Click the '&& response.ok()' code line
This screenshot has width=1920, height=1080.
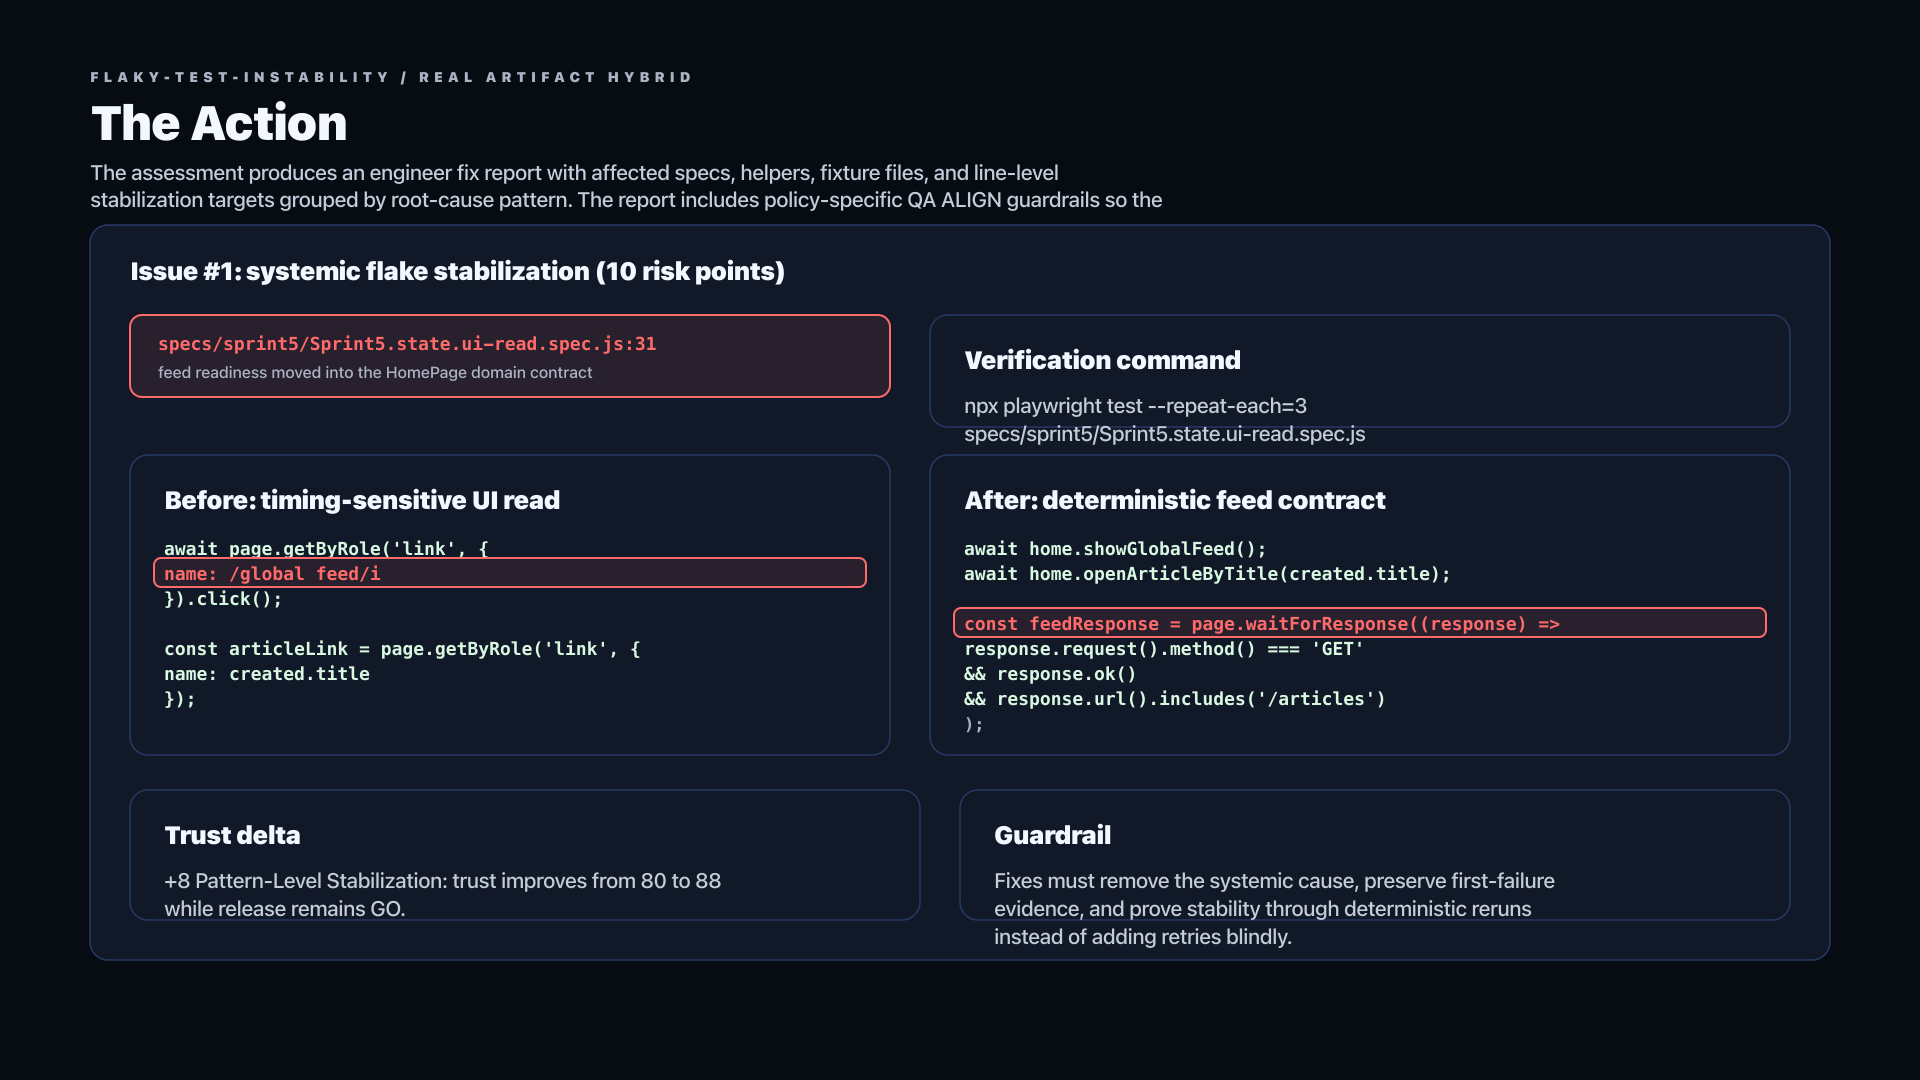click(1050, 673)
